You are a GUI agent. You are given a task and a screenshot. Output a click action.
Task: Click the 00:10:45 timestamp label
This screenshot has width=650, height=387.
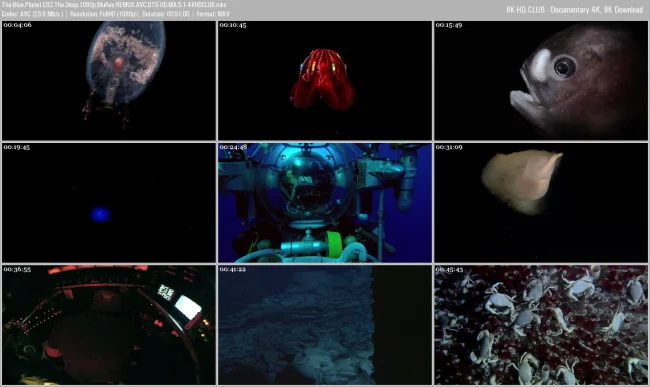[x=233, y=25]
